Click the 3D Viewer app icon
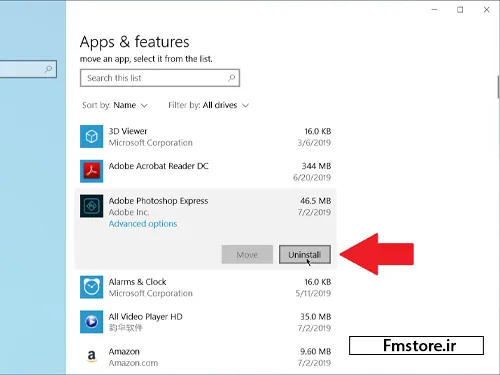 [x=91, y=136]
